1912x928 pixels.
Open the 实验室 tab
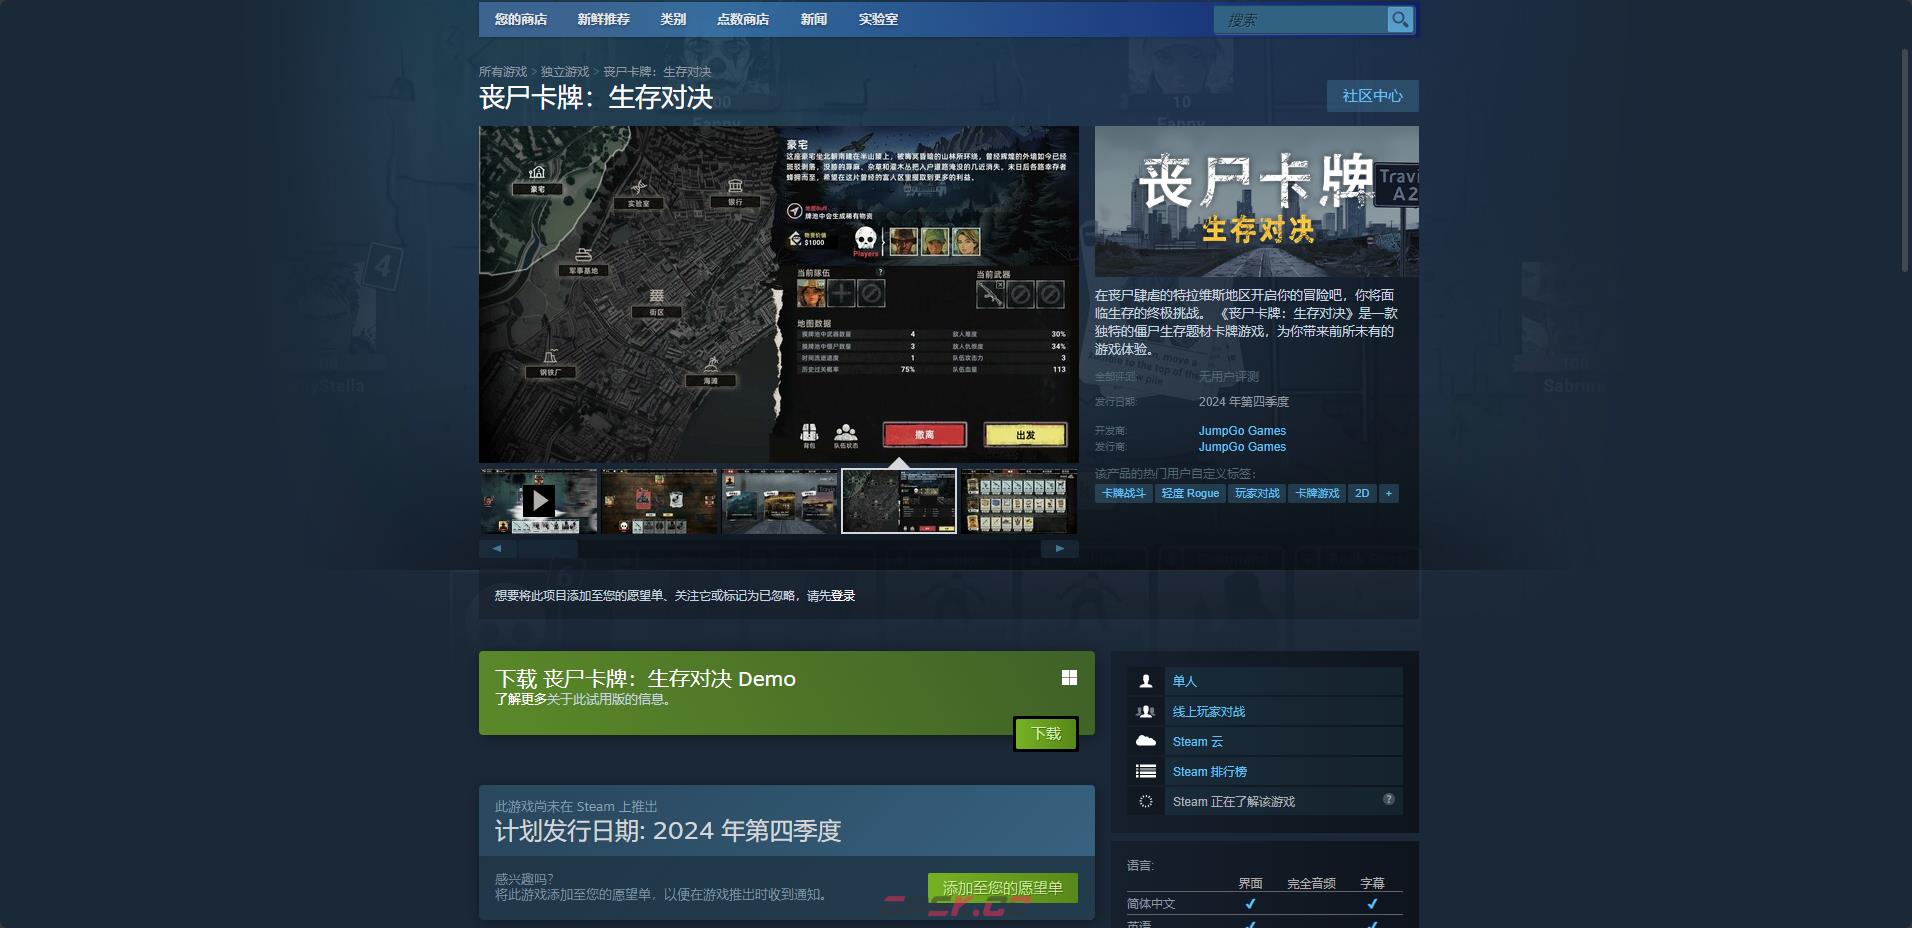pos(878,19)
